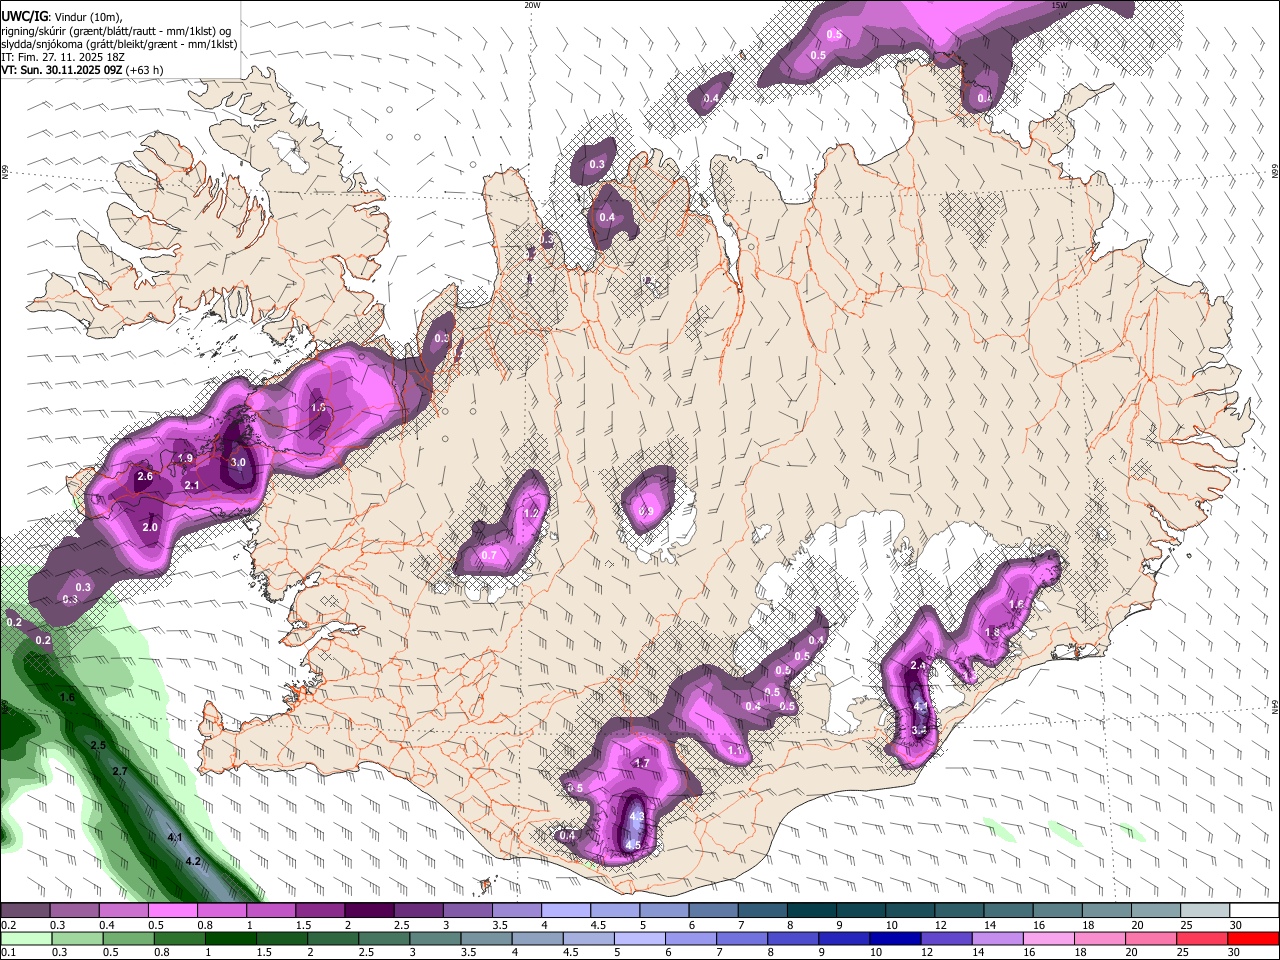Pick the light grey 25–30 swatch in upper legend row

pyautogui.click(x=1204, y=911)
